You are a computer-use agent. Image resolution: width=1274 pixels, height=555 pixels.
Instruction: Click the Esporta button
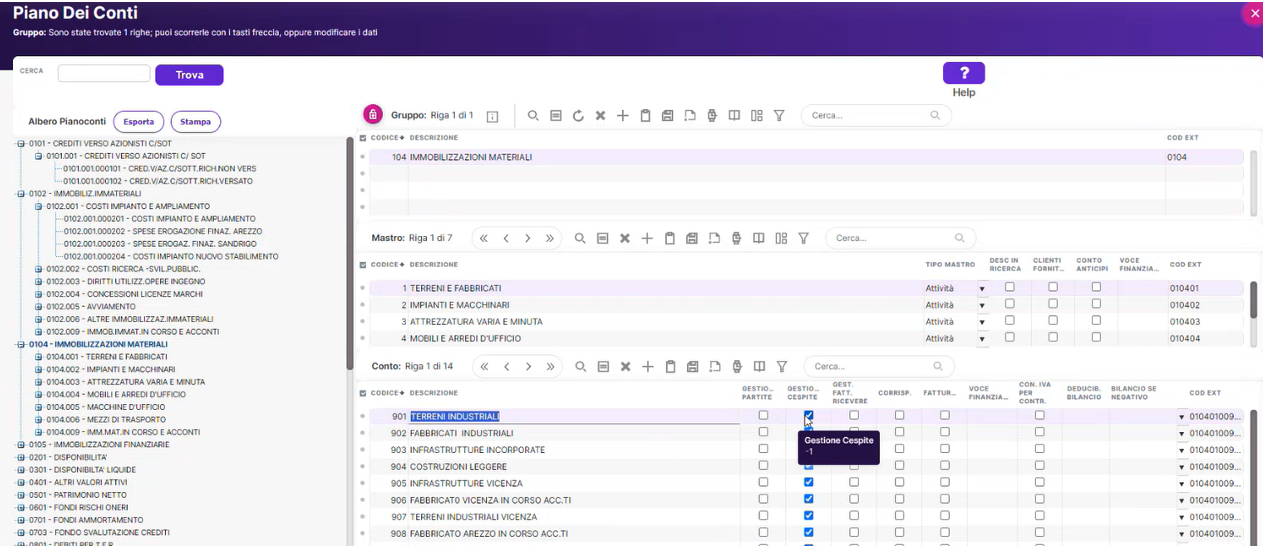tap(139, 122)
